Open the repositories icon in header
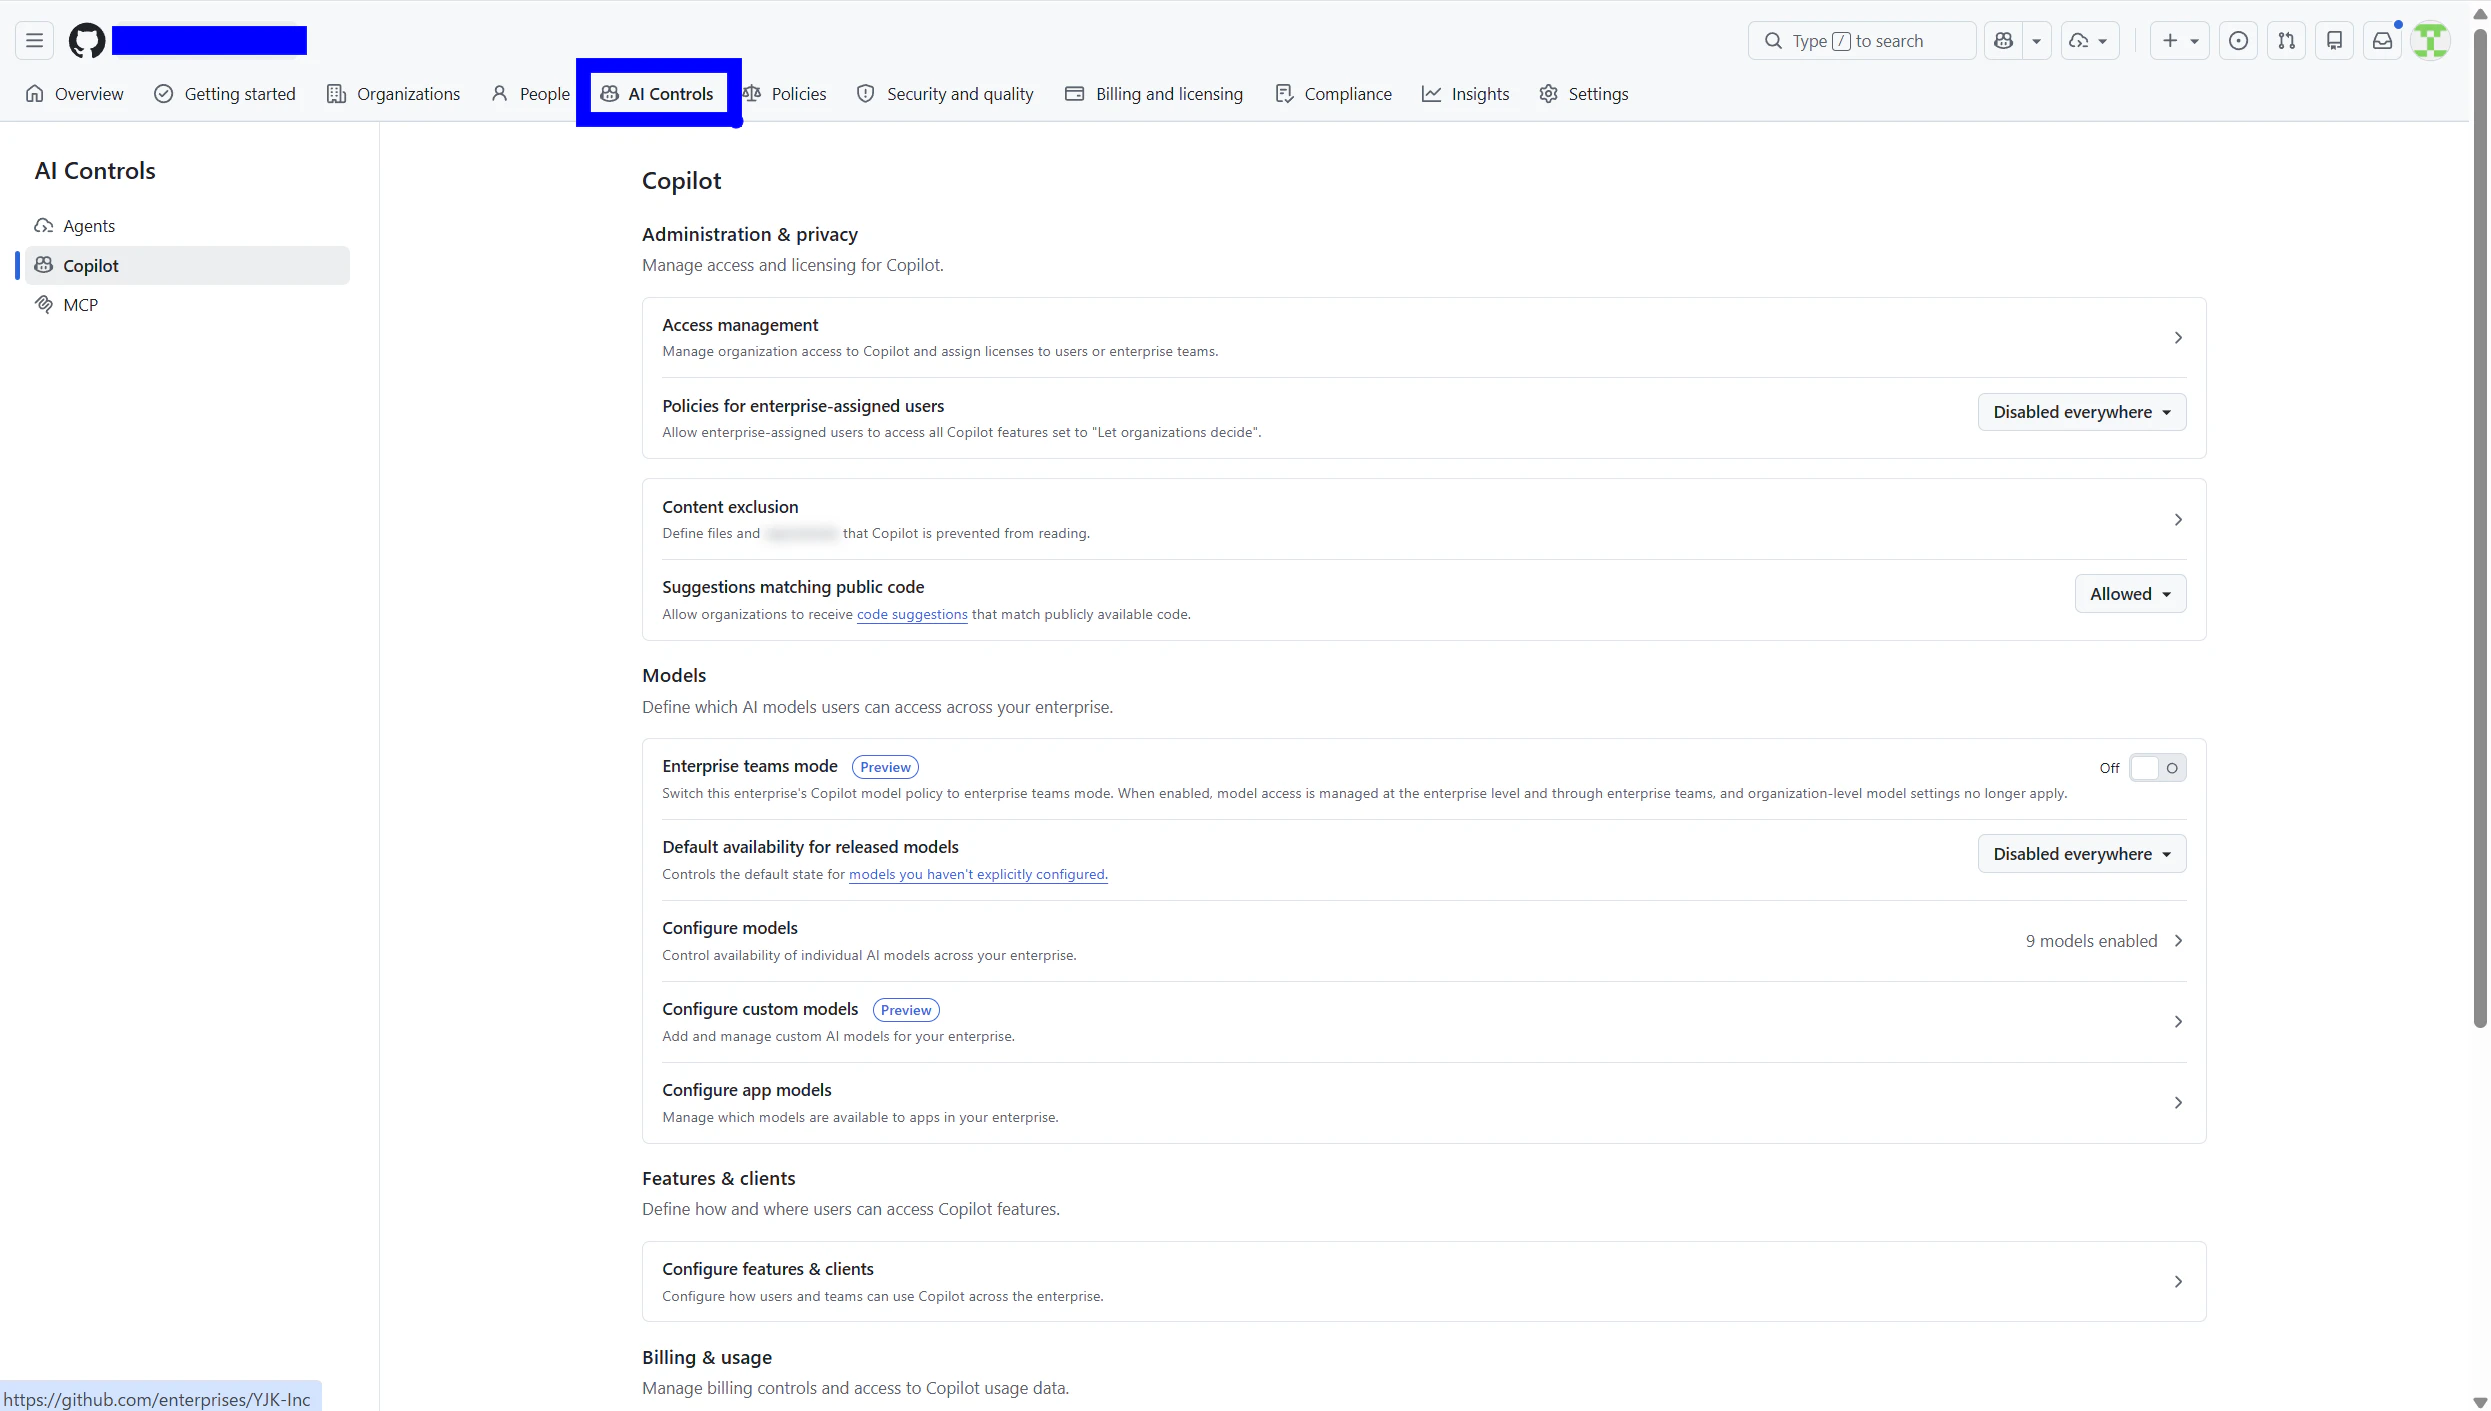2491x1411 pixels. pos(2335,41)
